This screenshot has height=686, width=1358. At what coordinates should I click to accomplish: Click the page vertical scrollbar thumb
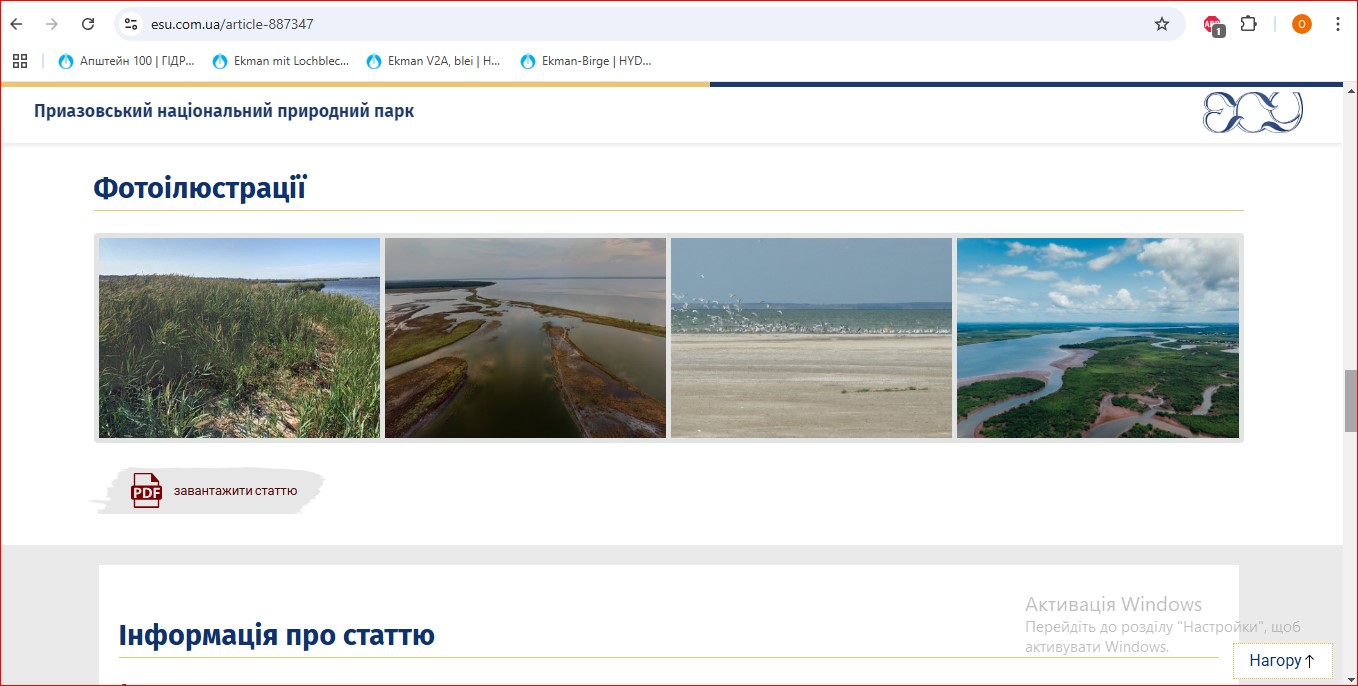1350,400
